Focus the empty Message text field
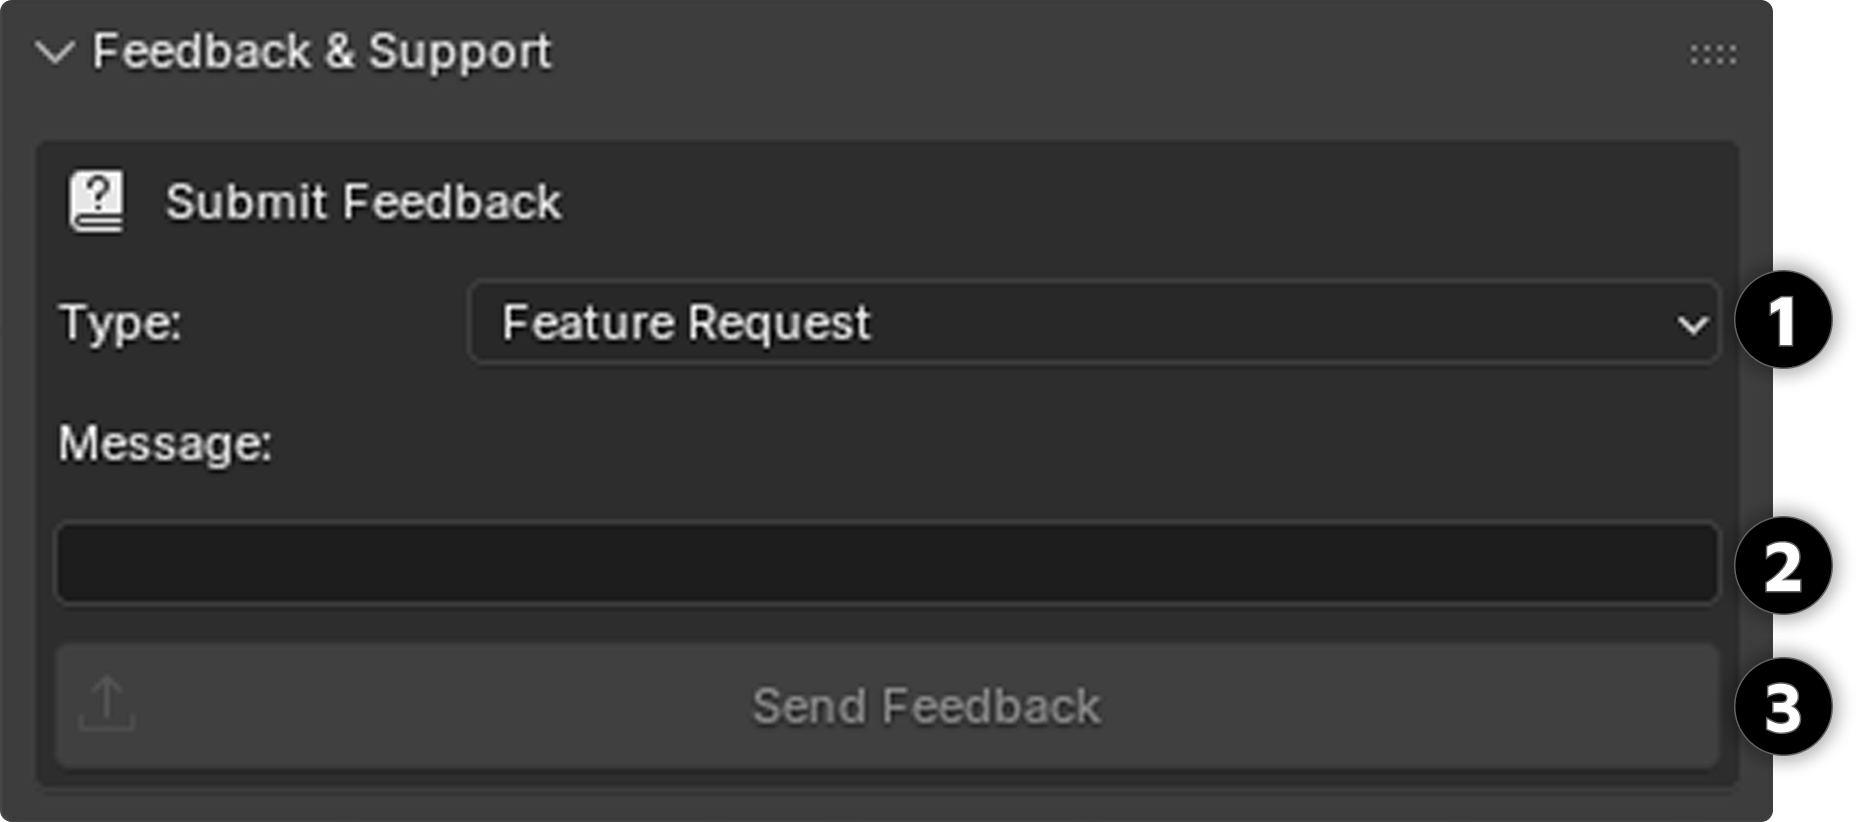Screen dimensions: 1859x822 point(886,563)
